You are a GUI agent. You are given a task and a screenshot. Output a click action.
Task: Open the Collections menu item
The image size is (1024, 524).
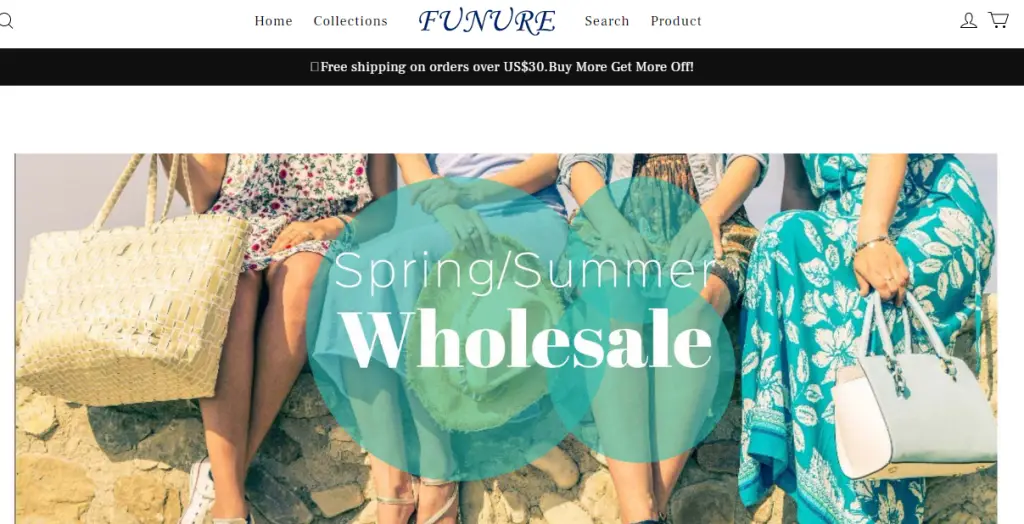coord(351,21)
